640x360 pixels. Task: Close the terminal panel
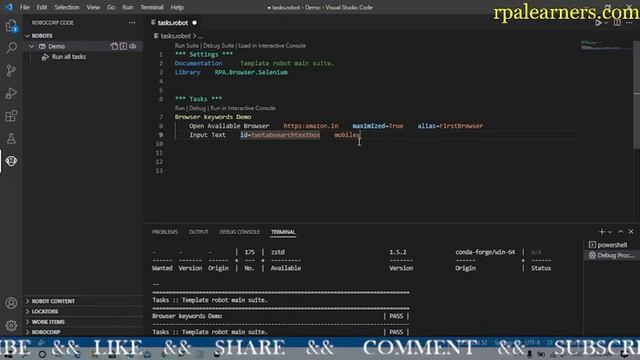click(x=631, y=231)
